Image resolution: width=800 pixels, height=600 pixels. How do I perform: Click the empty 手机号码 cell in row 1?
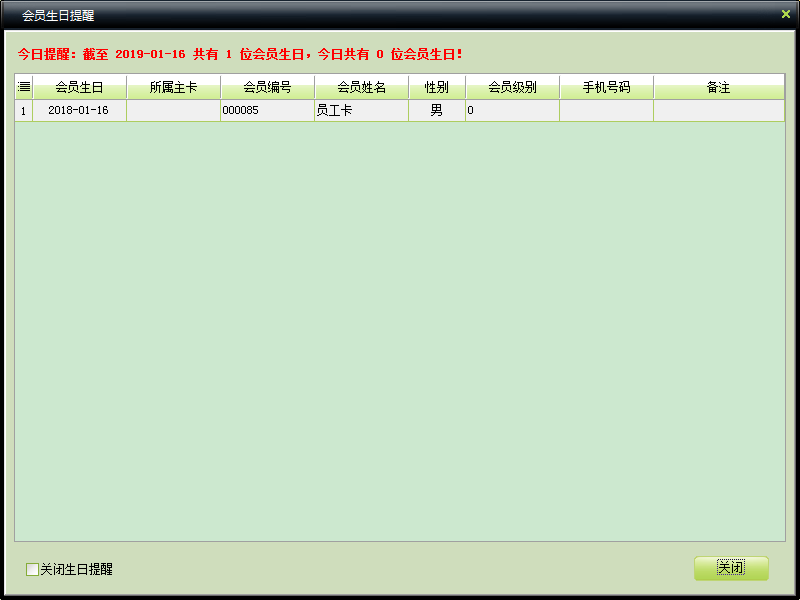pyautogui.click(x=606, y=110)
